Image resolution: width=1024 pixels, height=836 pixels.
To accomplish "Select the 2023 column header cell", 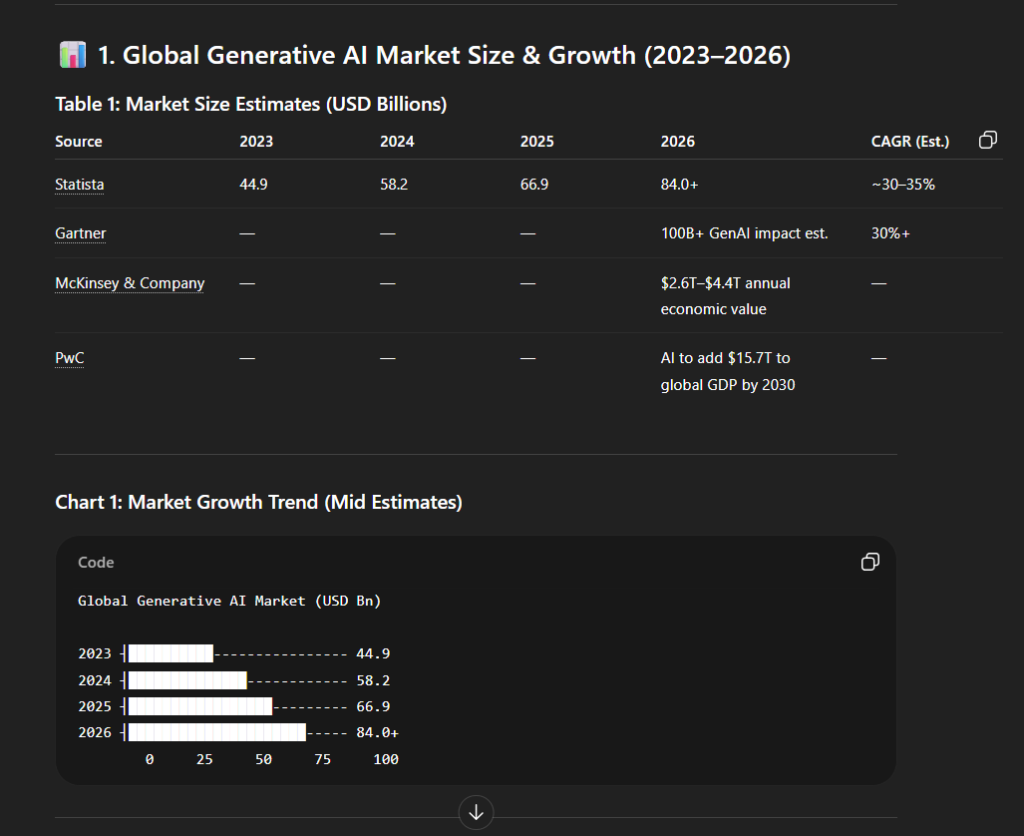I will pos(256,141).
